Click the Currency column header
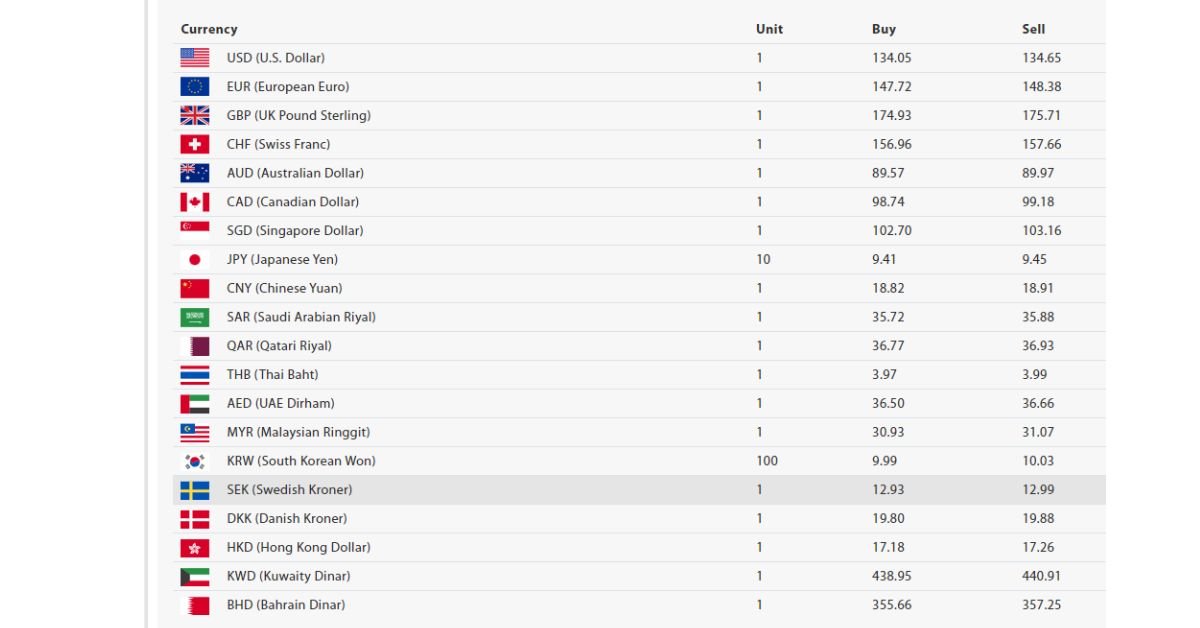This screenshot has height=628, width=1200. click(209, 29)
